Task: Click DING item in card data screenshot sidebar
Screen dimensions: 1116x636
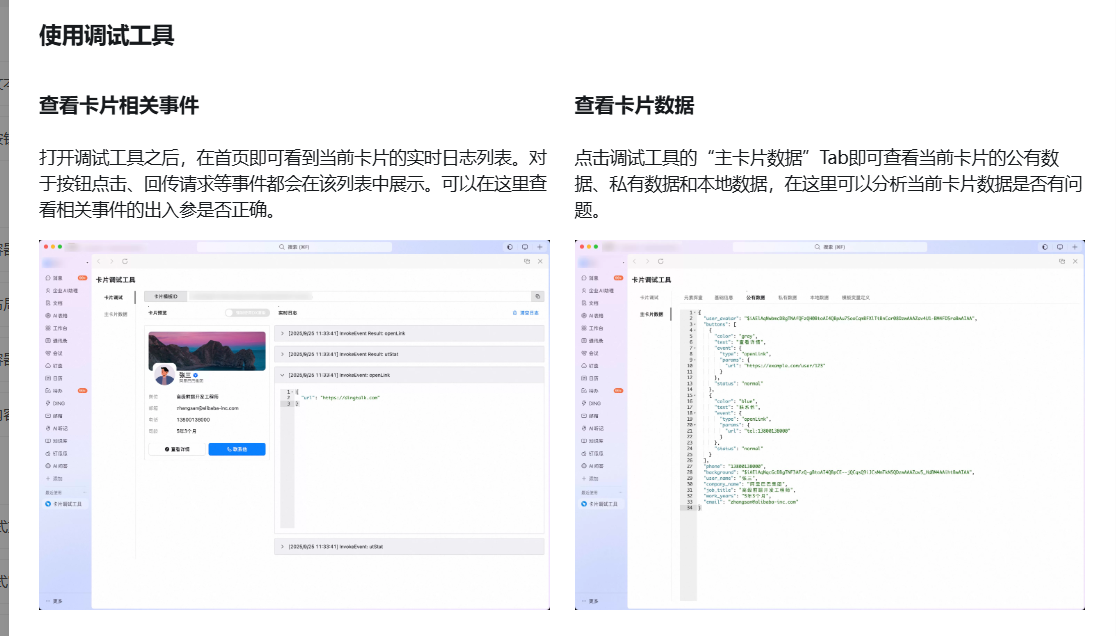Action: (x=591, y=403)
